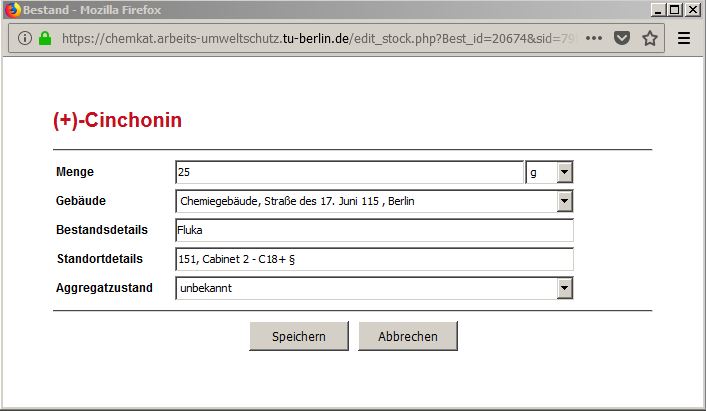Click the green padlock security icon

45,39
